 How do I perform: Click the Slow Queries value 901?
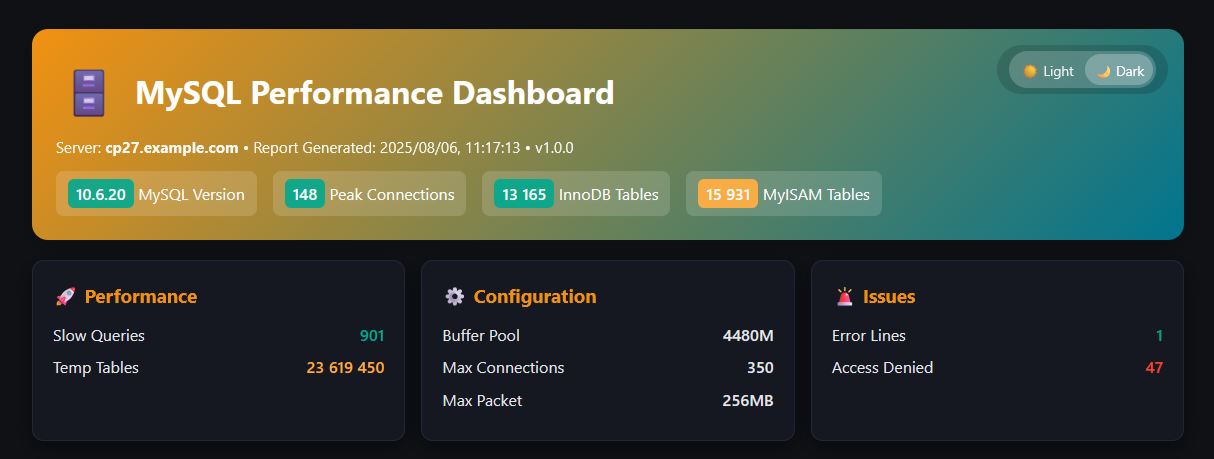click(x=372, y=335)
